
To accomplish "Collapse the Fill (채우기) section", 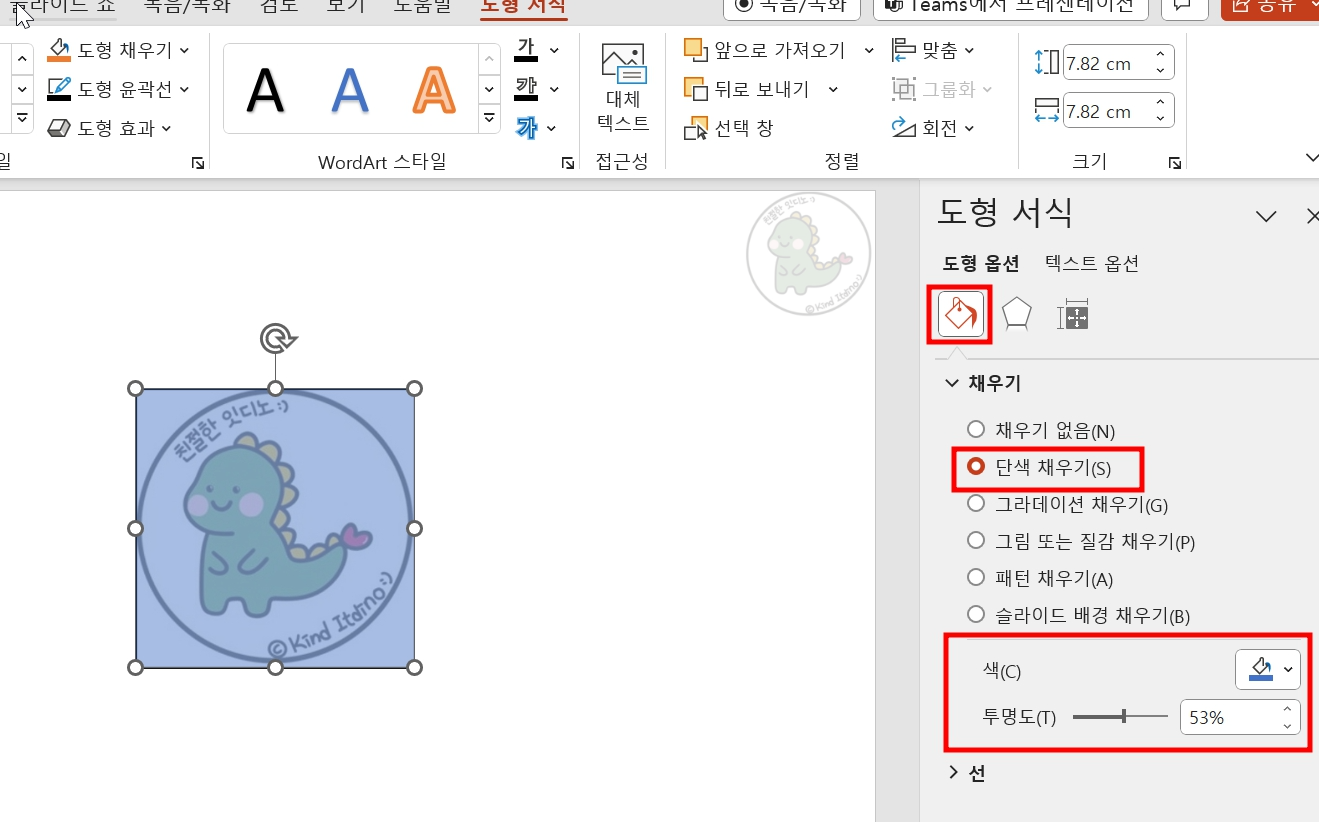I will 952,383.
